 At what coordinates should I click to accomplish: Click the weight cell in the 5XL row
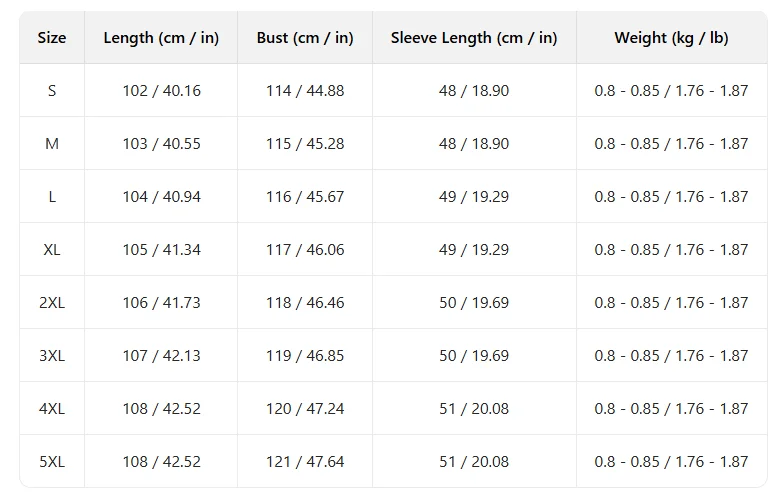pos(671,462)
